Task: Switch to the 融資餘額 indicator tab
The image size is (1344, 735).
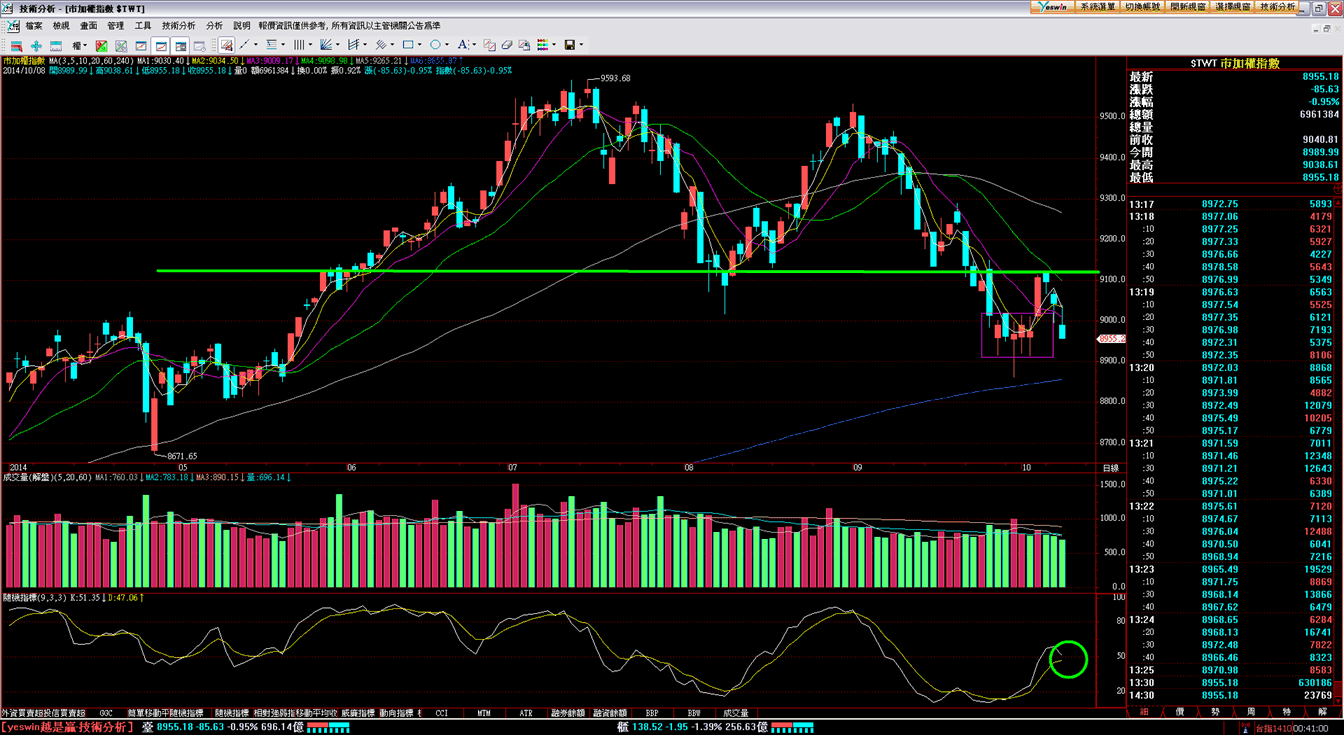Action: coord(609,713)
